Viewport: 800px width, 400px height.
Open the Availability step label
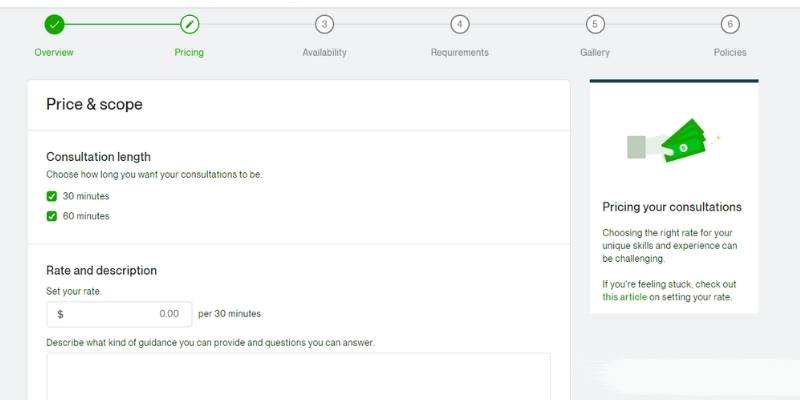[x=324, y=53]
